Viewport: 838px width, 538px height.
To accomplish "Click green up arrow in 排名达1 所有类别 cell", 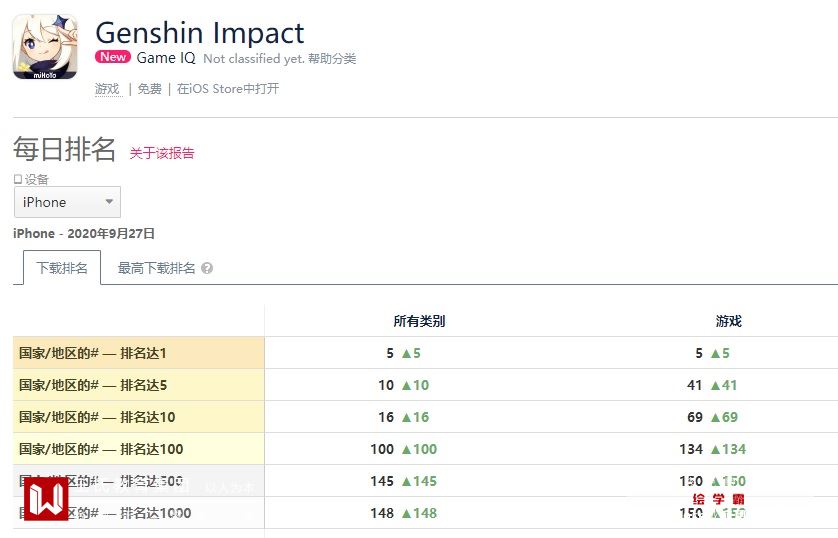I will 406,353.
